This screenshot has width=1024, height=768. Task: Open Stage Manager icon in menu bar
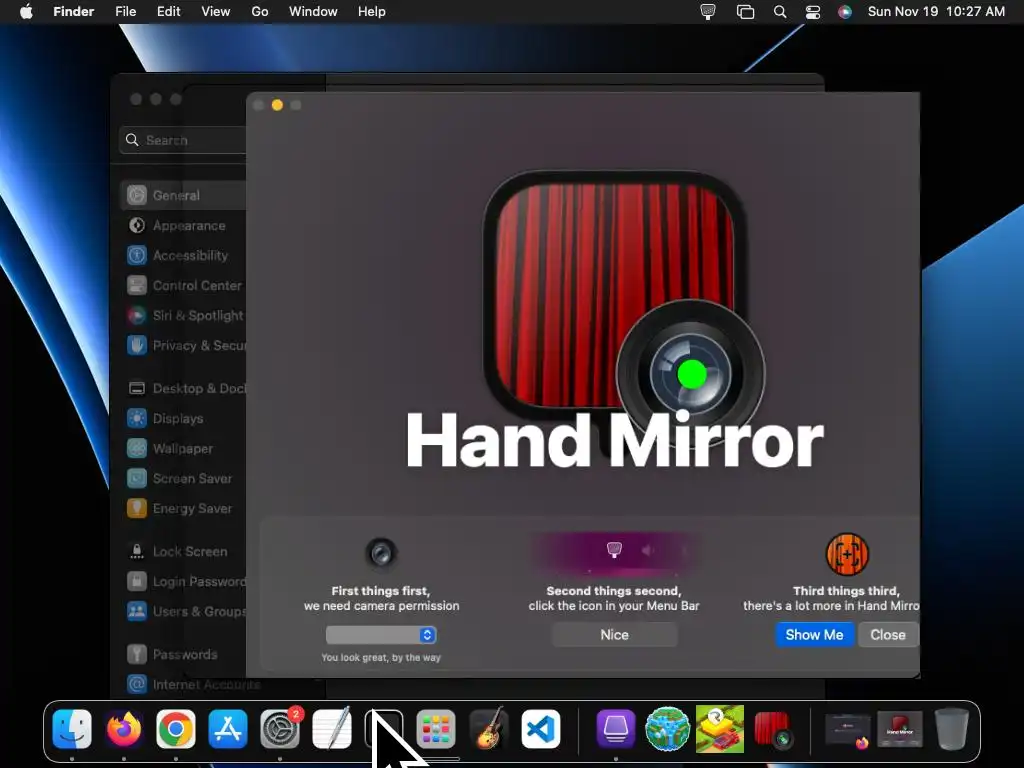click(745, 12)
